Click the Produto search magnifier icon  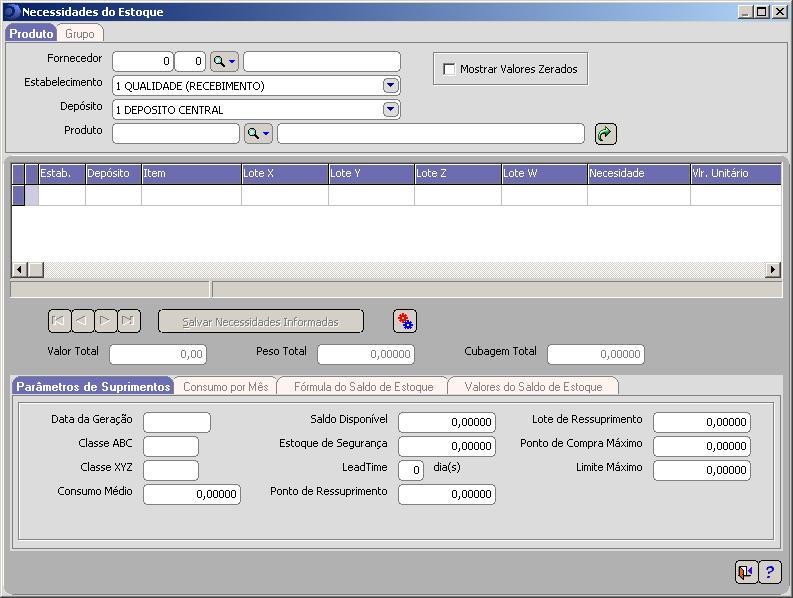[x=254, y=134]
